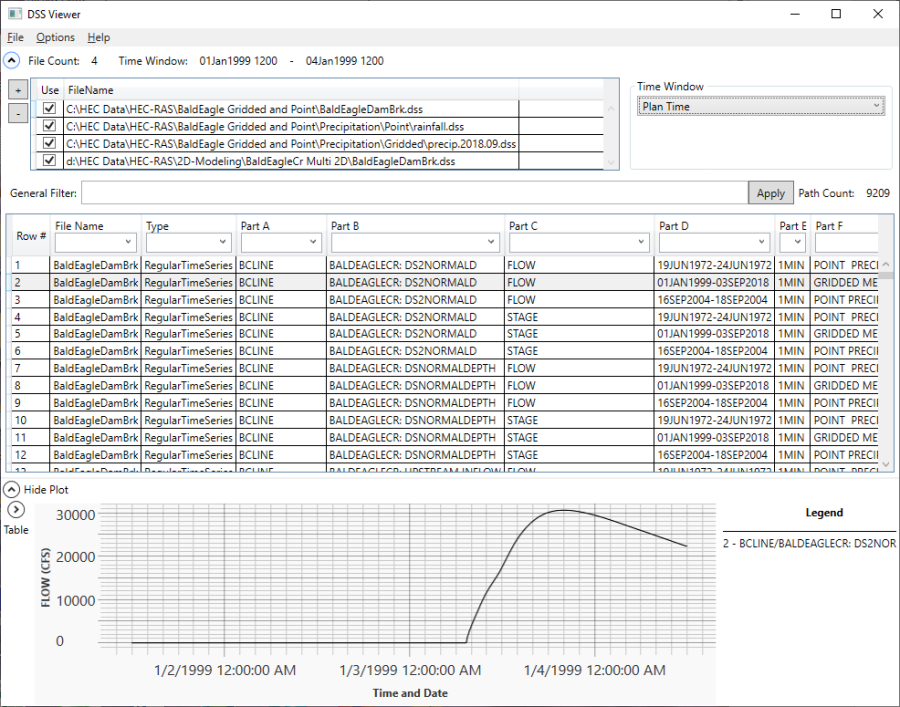
Task: Open Table view with arrow icon
Action: tap(15, 510)
